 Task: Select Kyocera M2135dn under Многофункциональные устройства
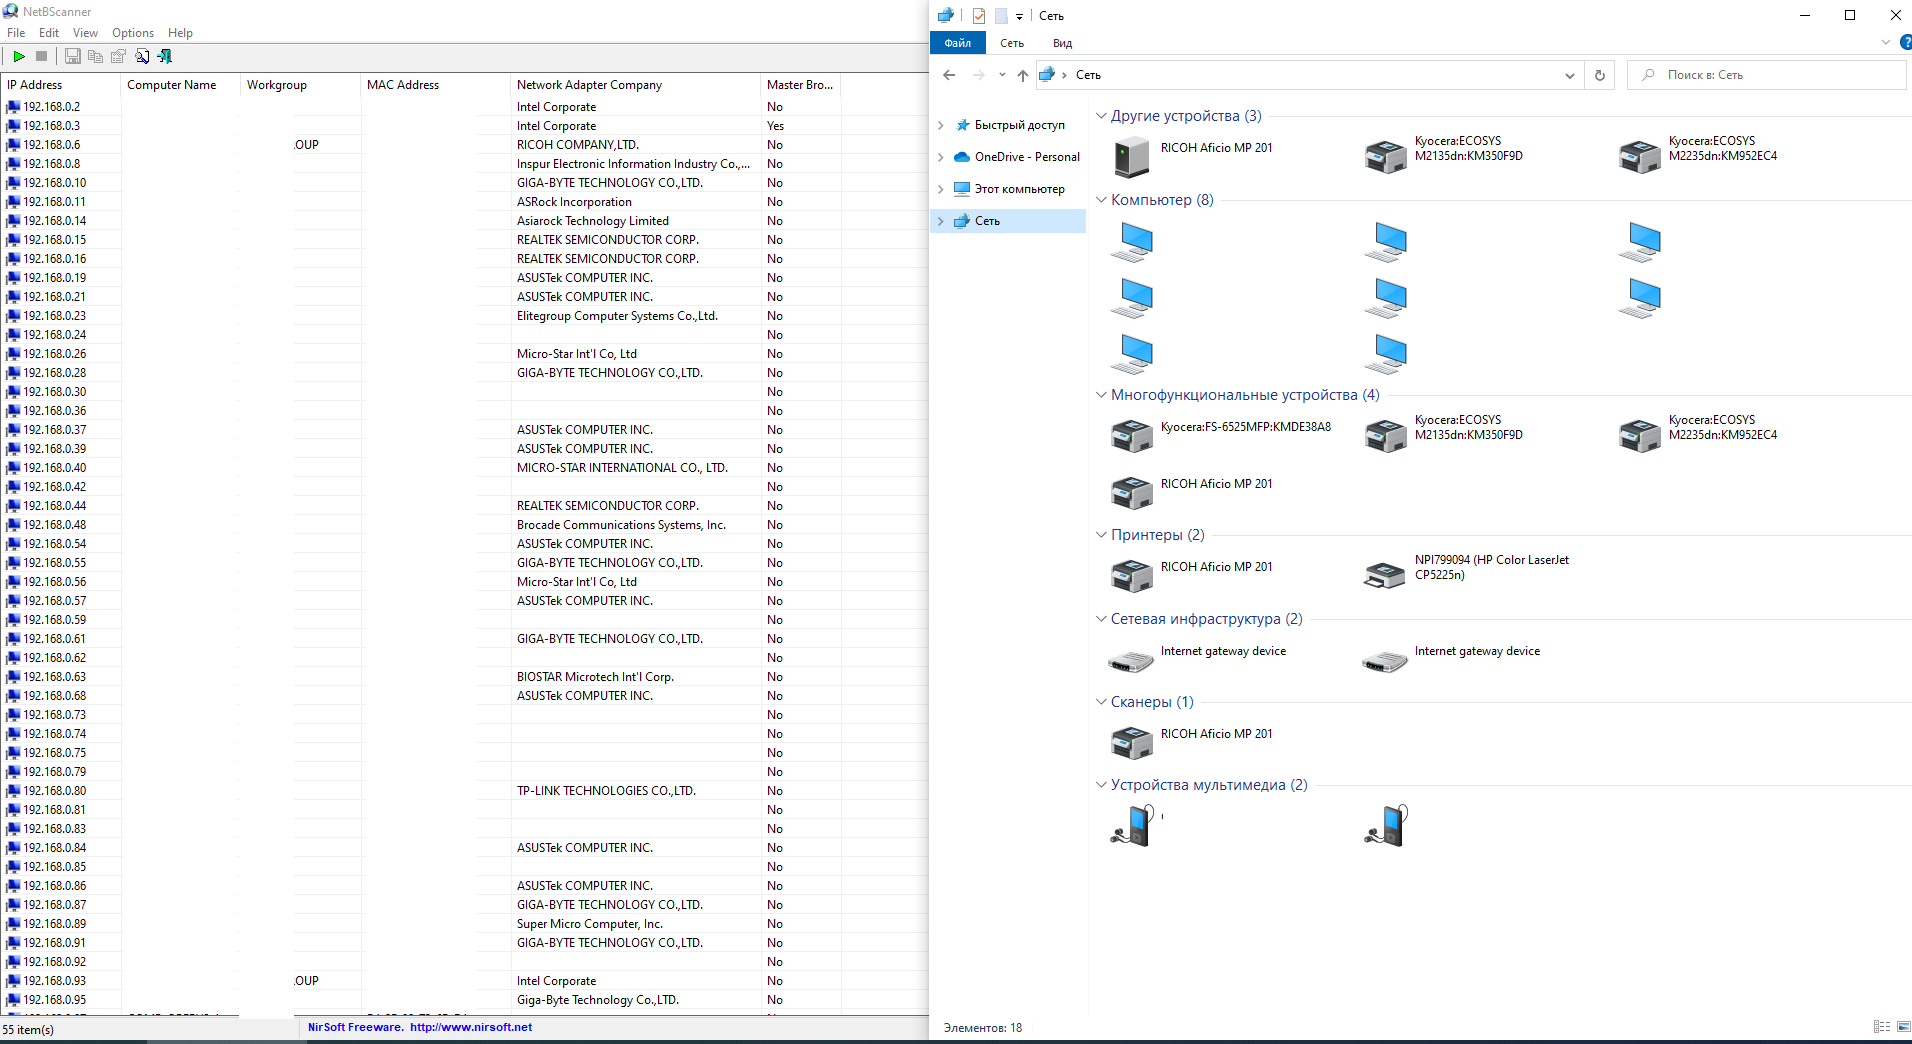coord(1445,435)
